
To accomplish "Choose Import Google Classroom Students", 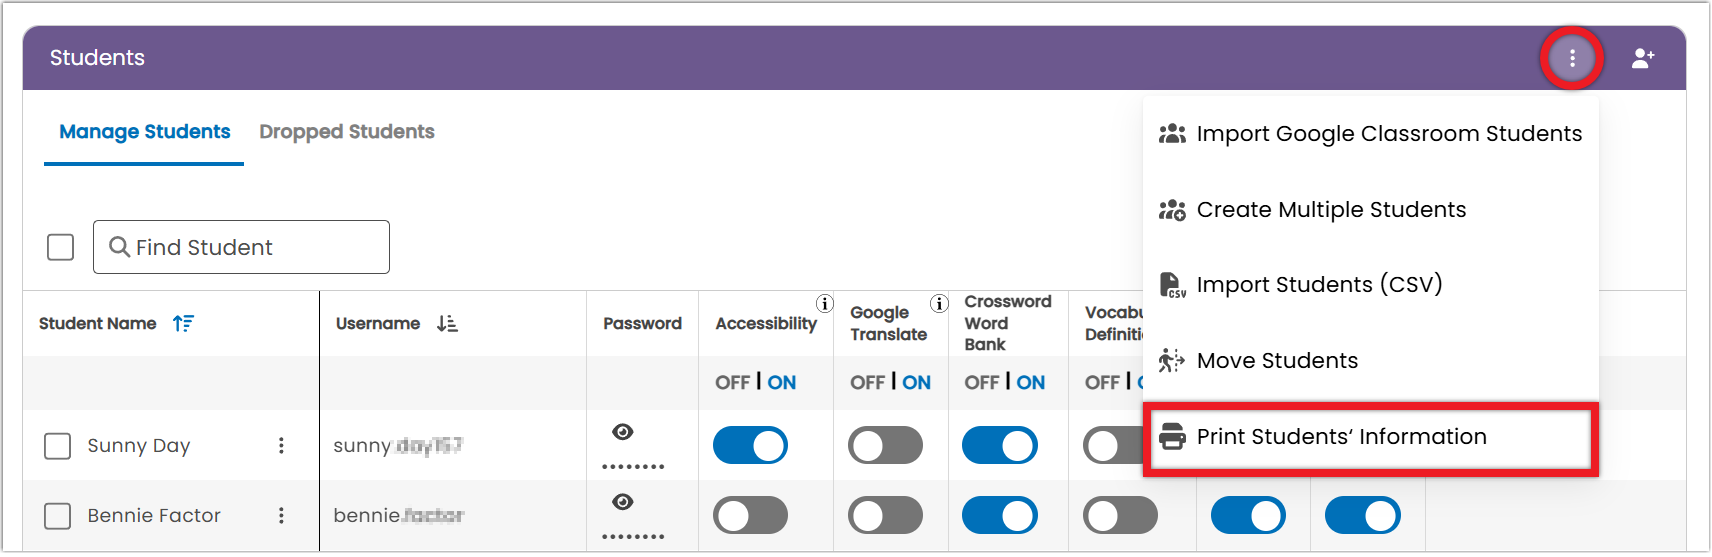I will (1370, 134).
